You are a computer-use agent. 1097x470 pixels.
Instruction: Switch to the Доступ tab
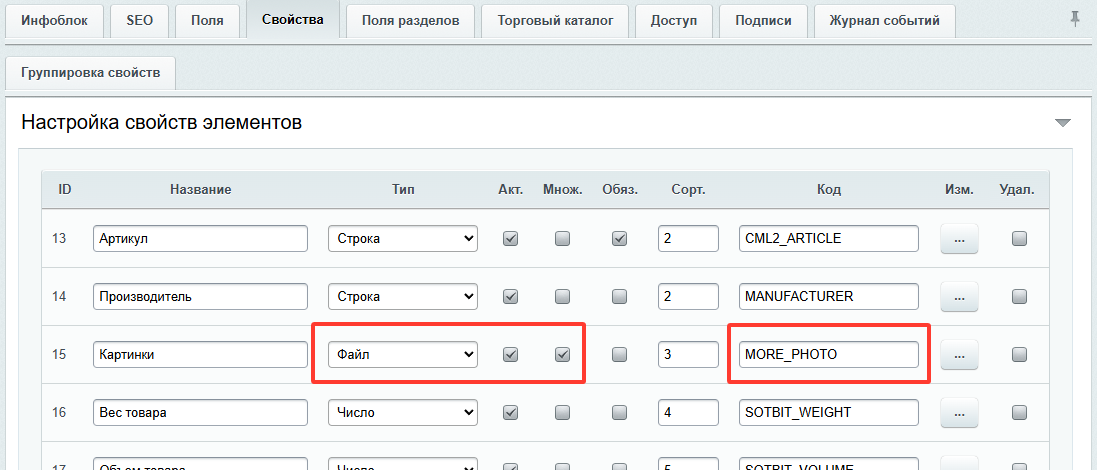674,21
